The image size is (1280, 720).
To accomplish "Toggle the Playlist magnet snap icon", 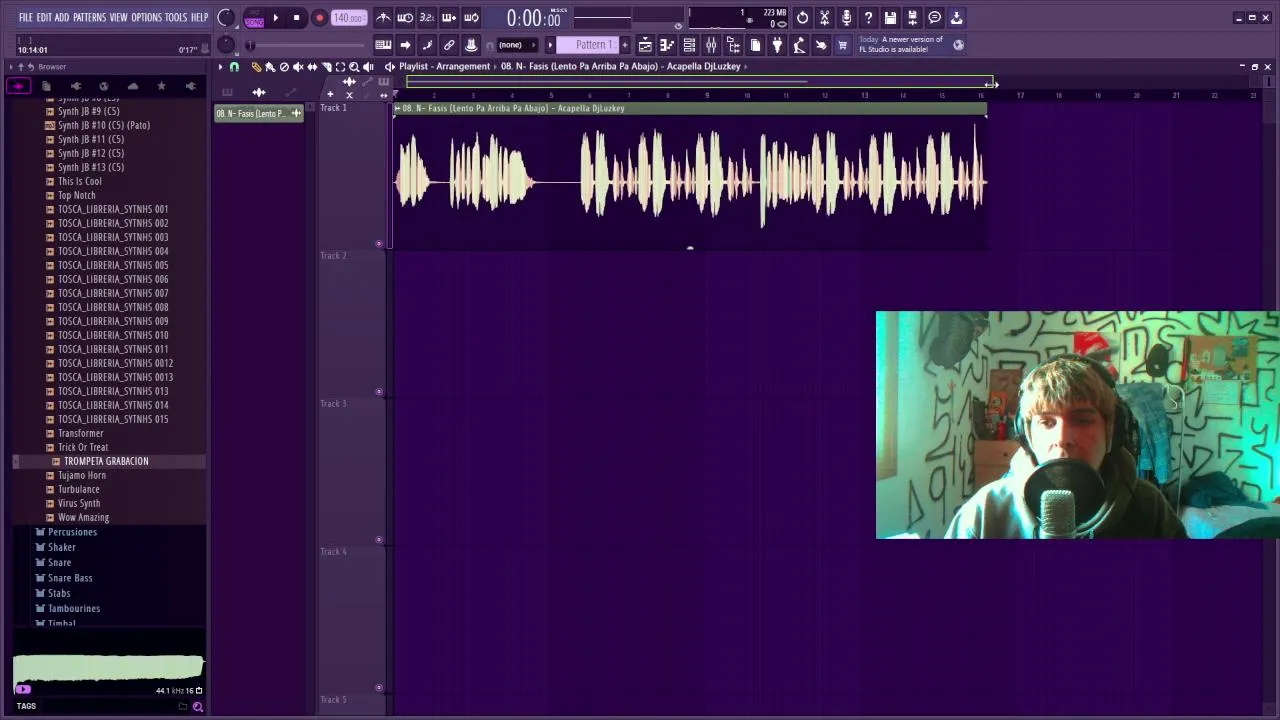I will pos(235,67).
